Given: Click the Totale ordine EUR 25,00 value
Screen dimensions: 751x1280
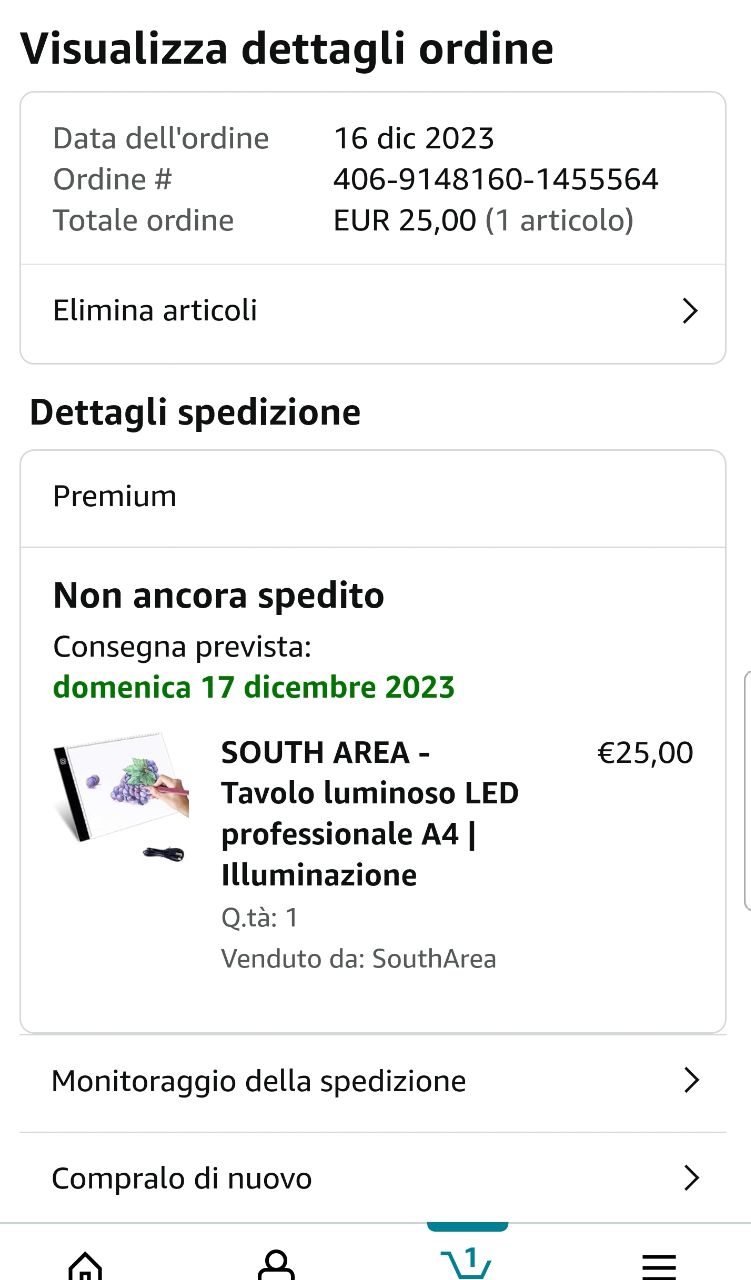Looking at the screenshot, I should pos(404,220).
